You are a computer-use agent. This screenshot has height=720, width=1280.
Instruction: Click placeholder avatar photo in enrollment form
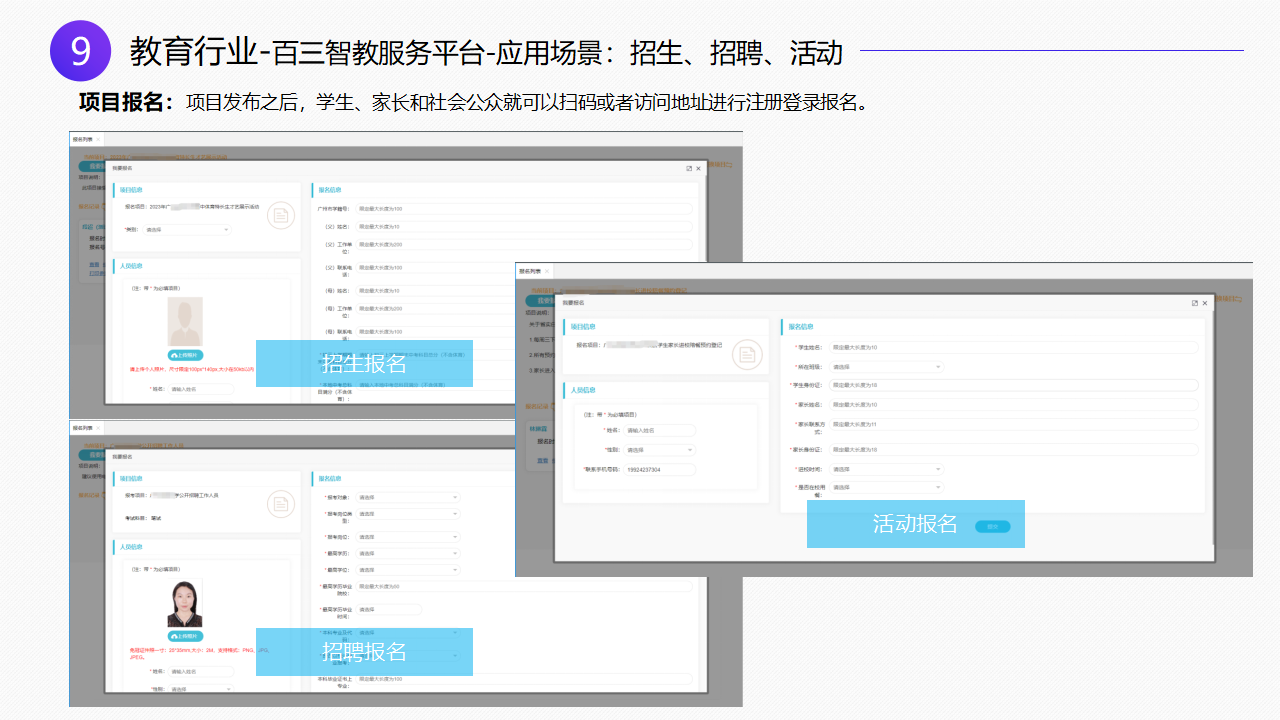[x=185, y=321]
